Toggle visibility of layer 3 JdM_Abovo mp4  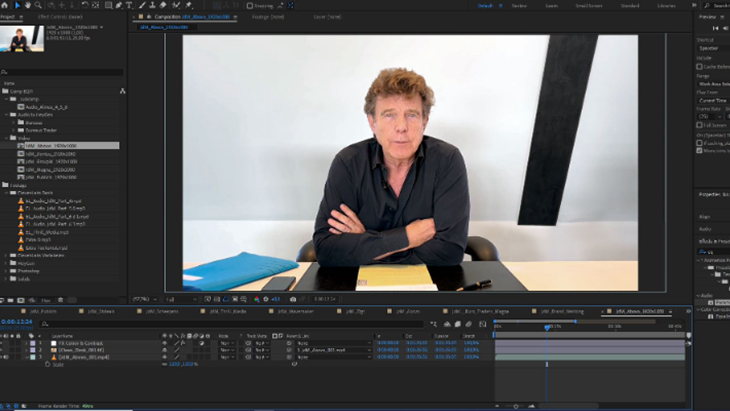click(2, 357)
